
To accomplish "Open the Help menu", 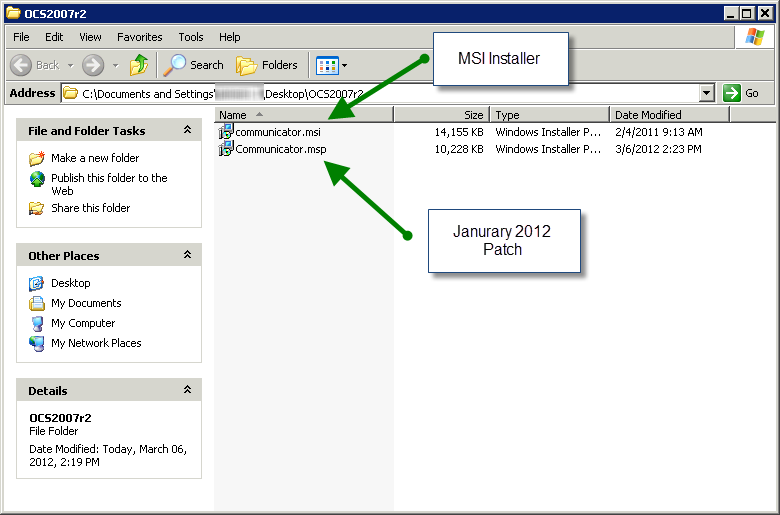I will tap(229, 37).
